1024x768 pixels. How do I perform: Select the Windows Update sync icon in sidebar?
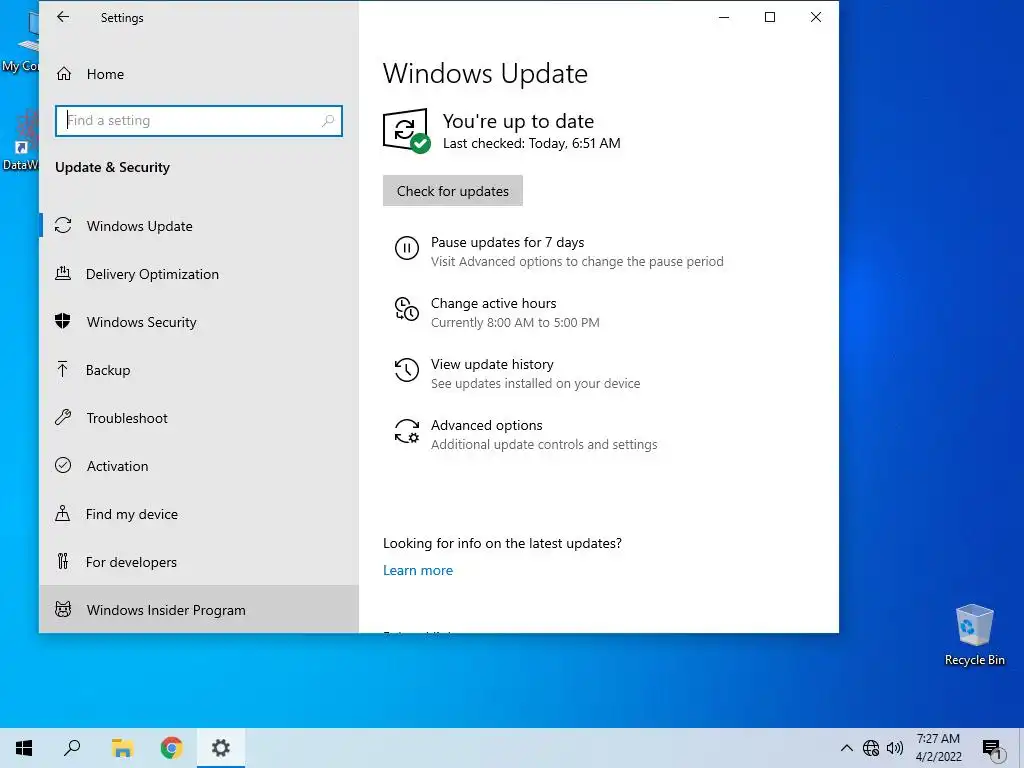63,225
